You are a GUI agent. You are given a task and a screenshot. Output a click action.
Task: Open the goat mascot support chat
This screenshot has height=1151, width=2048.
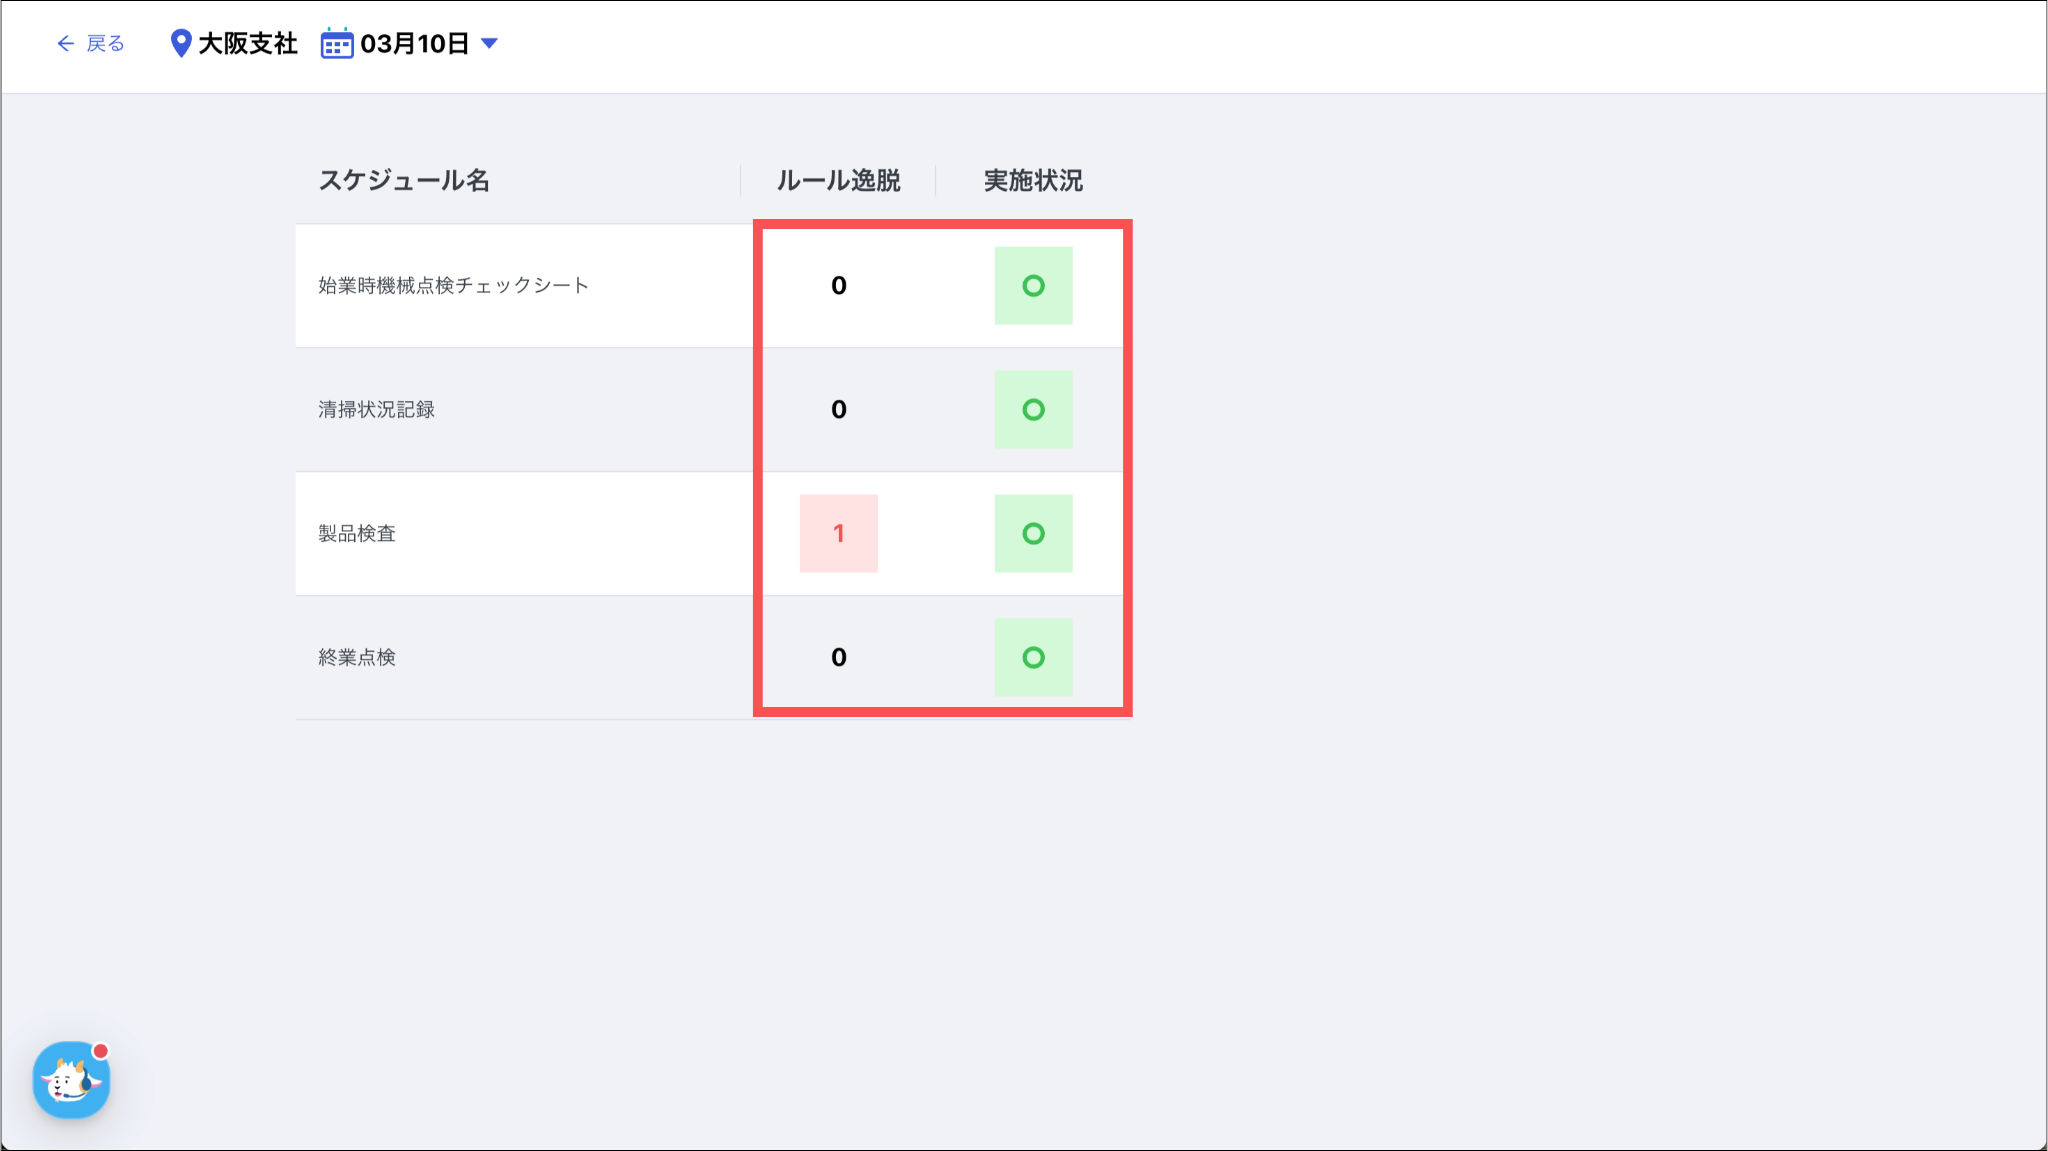(71, 1080)
